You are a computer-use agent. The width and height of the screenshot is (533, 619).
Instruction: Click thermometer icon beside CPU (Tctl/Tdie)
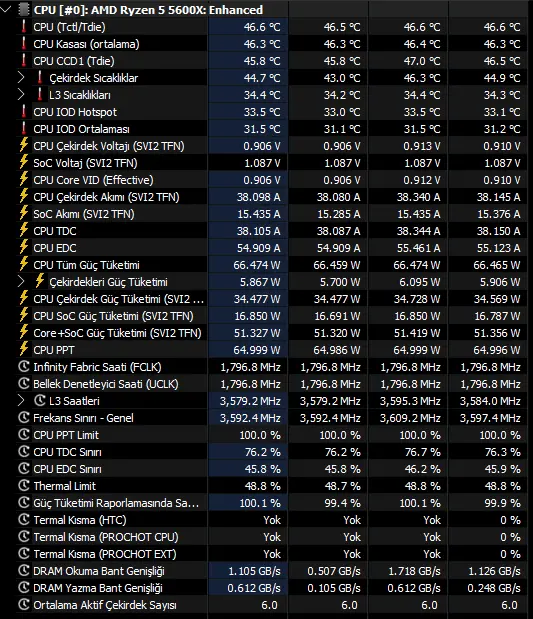coord(24,26)
